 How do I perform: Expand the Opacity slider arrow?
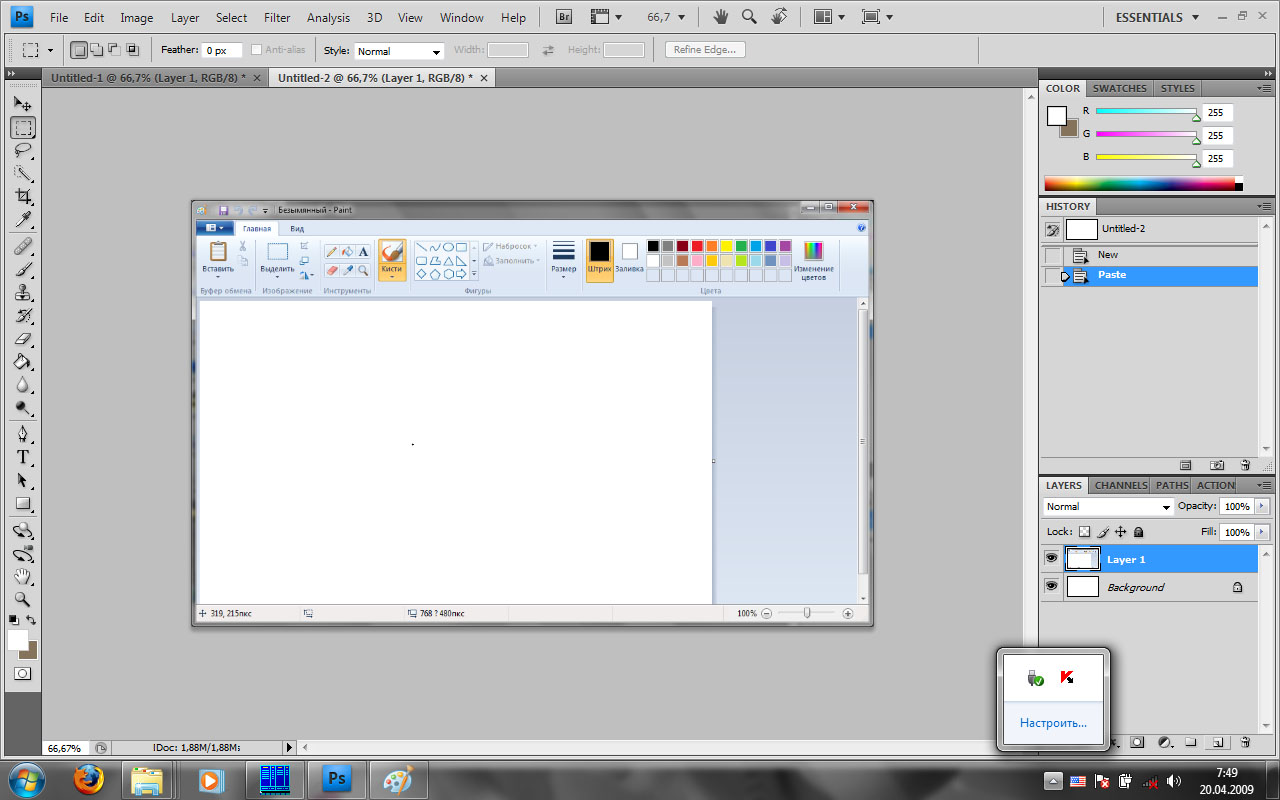(x=1262, y=507)
